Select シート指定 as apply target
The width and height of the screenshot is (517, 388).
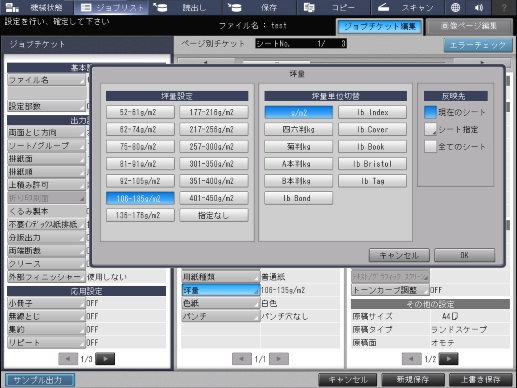(430, 129)
